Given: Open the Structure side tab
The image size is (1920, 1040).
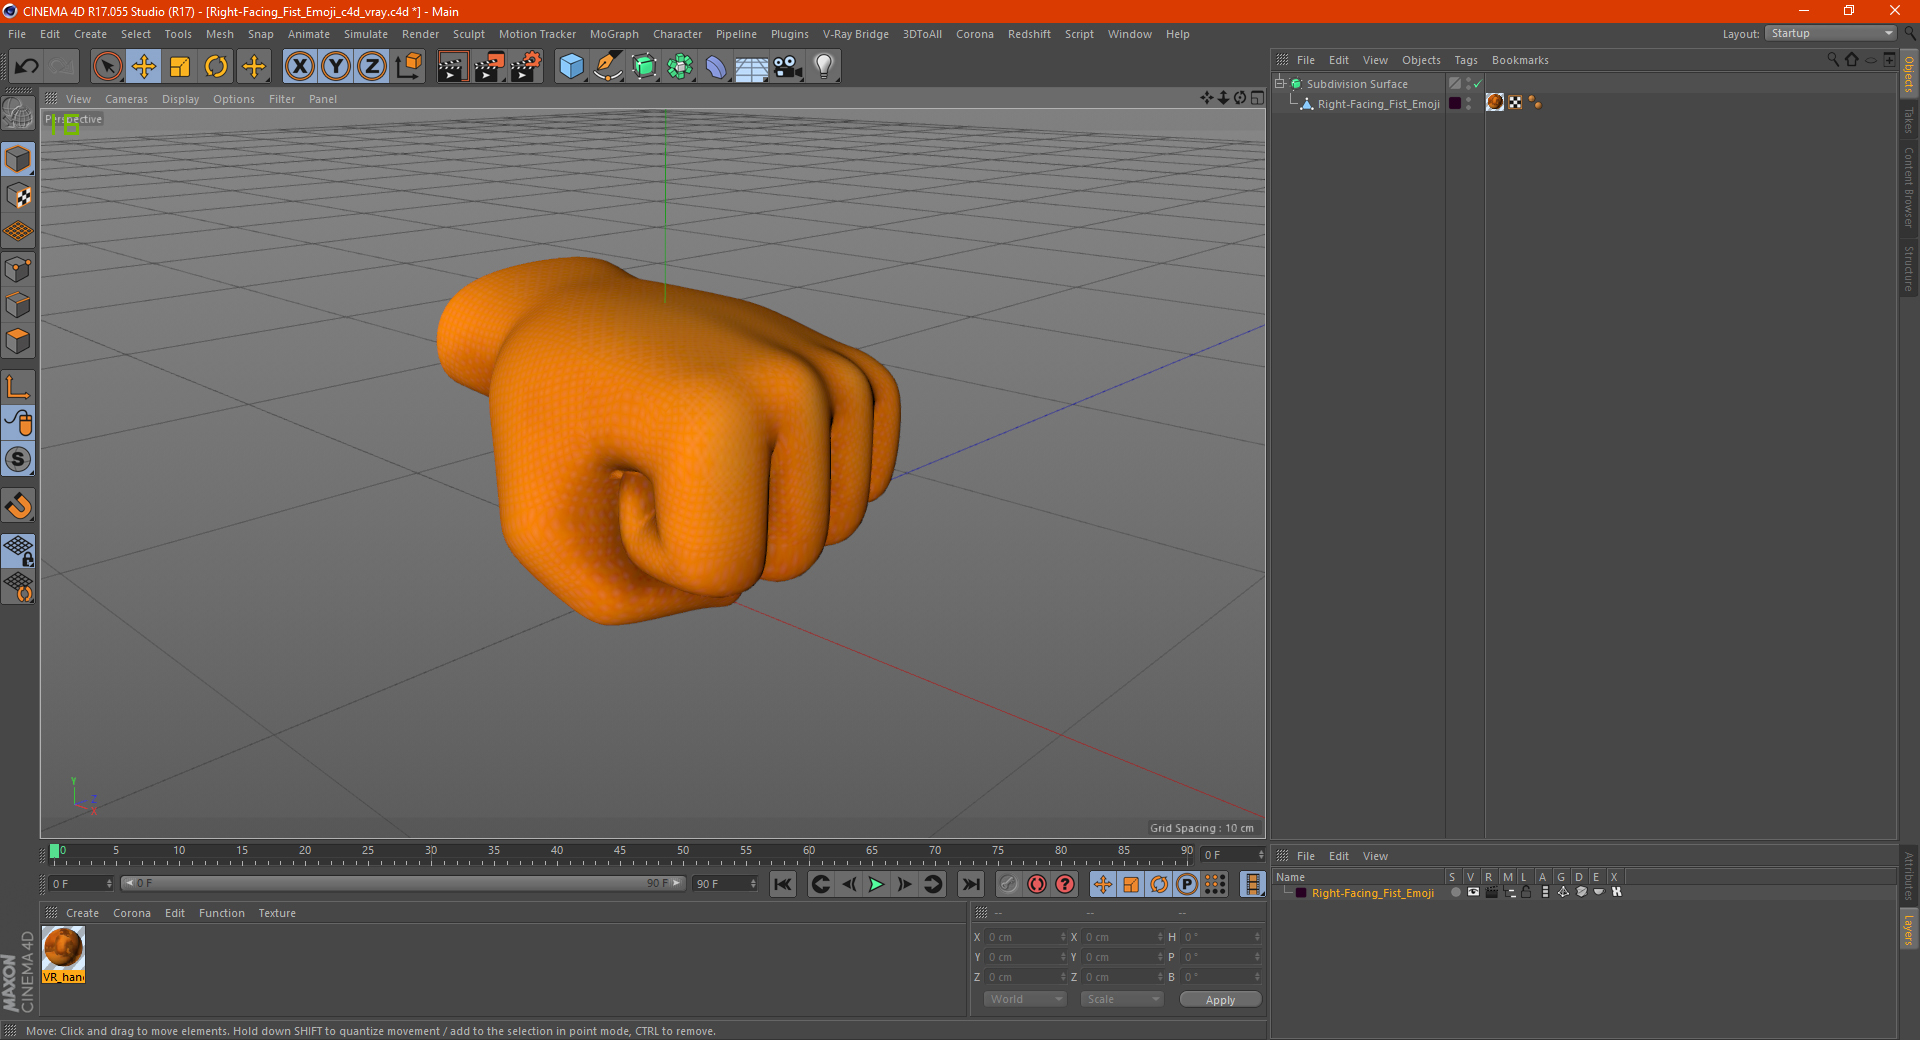Looking at the screenshot, I should (1909, 268).
